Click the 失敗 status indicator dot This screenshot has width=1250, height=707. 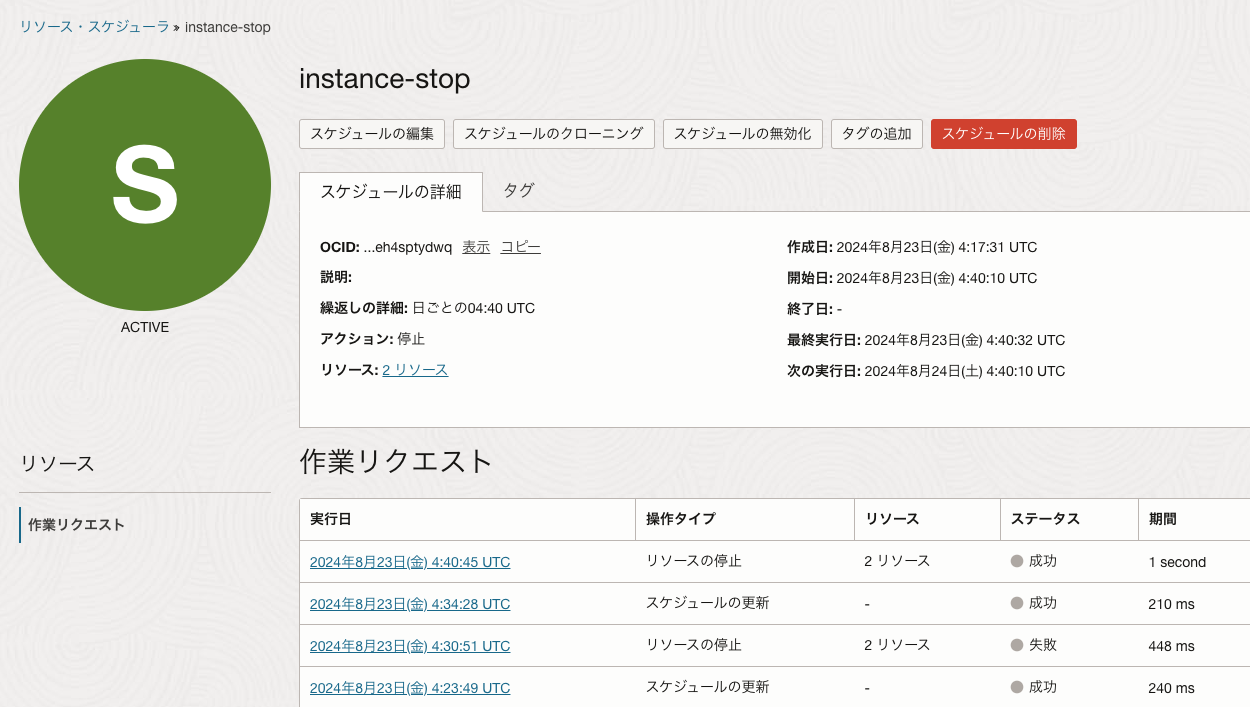[x=1017, y=645]
